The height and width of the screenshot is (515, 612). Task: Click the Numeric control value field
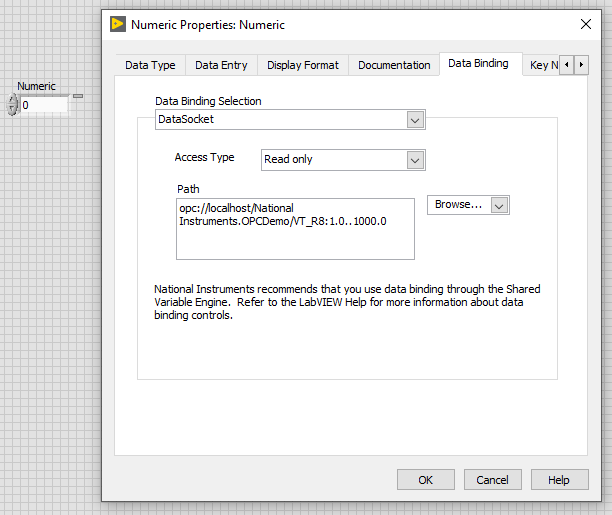pos(44,104)
